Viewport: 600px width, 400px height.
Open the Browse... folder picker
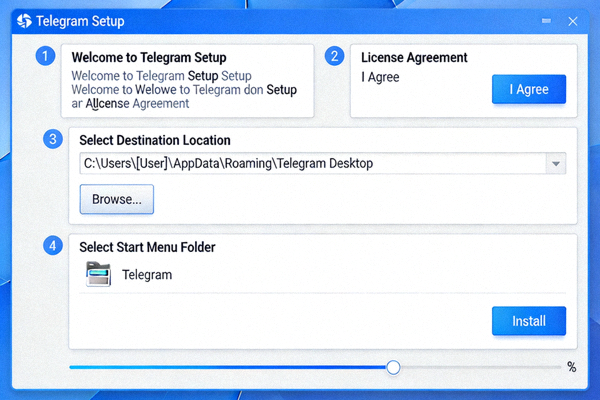tap(117, 199)
